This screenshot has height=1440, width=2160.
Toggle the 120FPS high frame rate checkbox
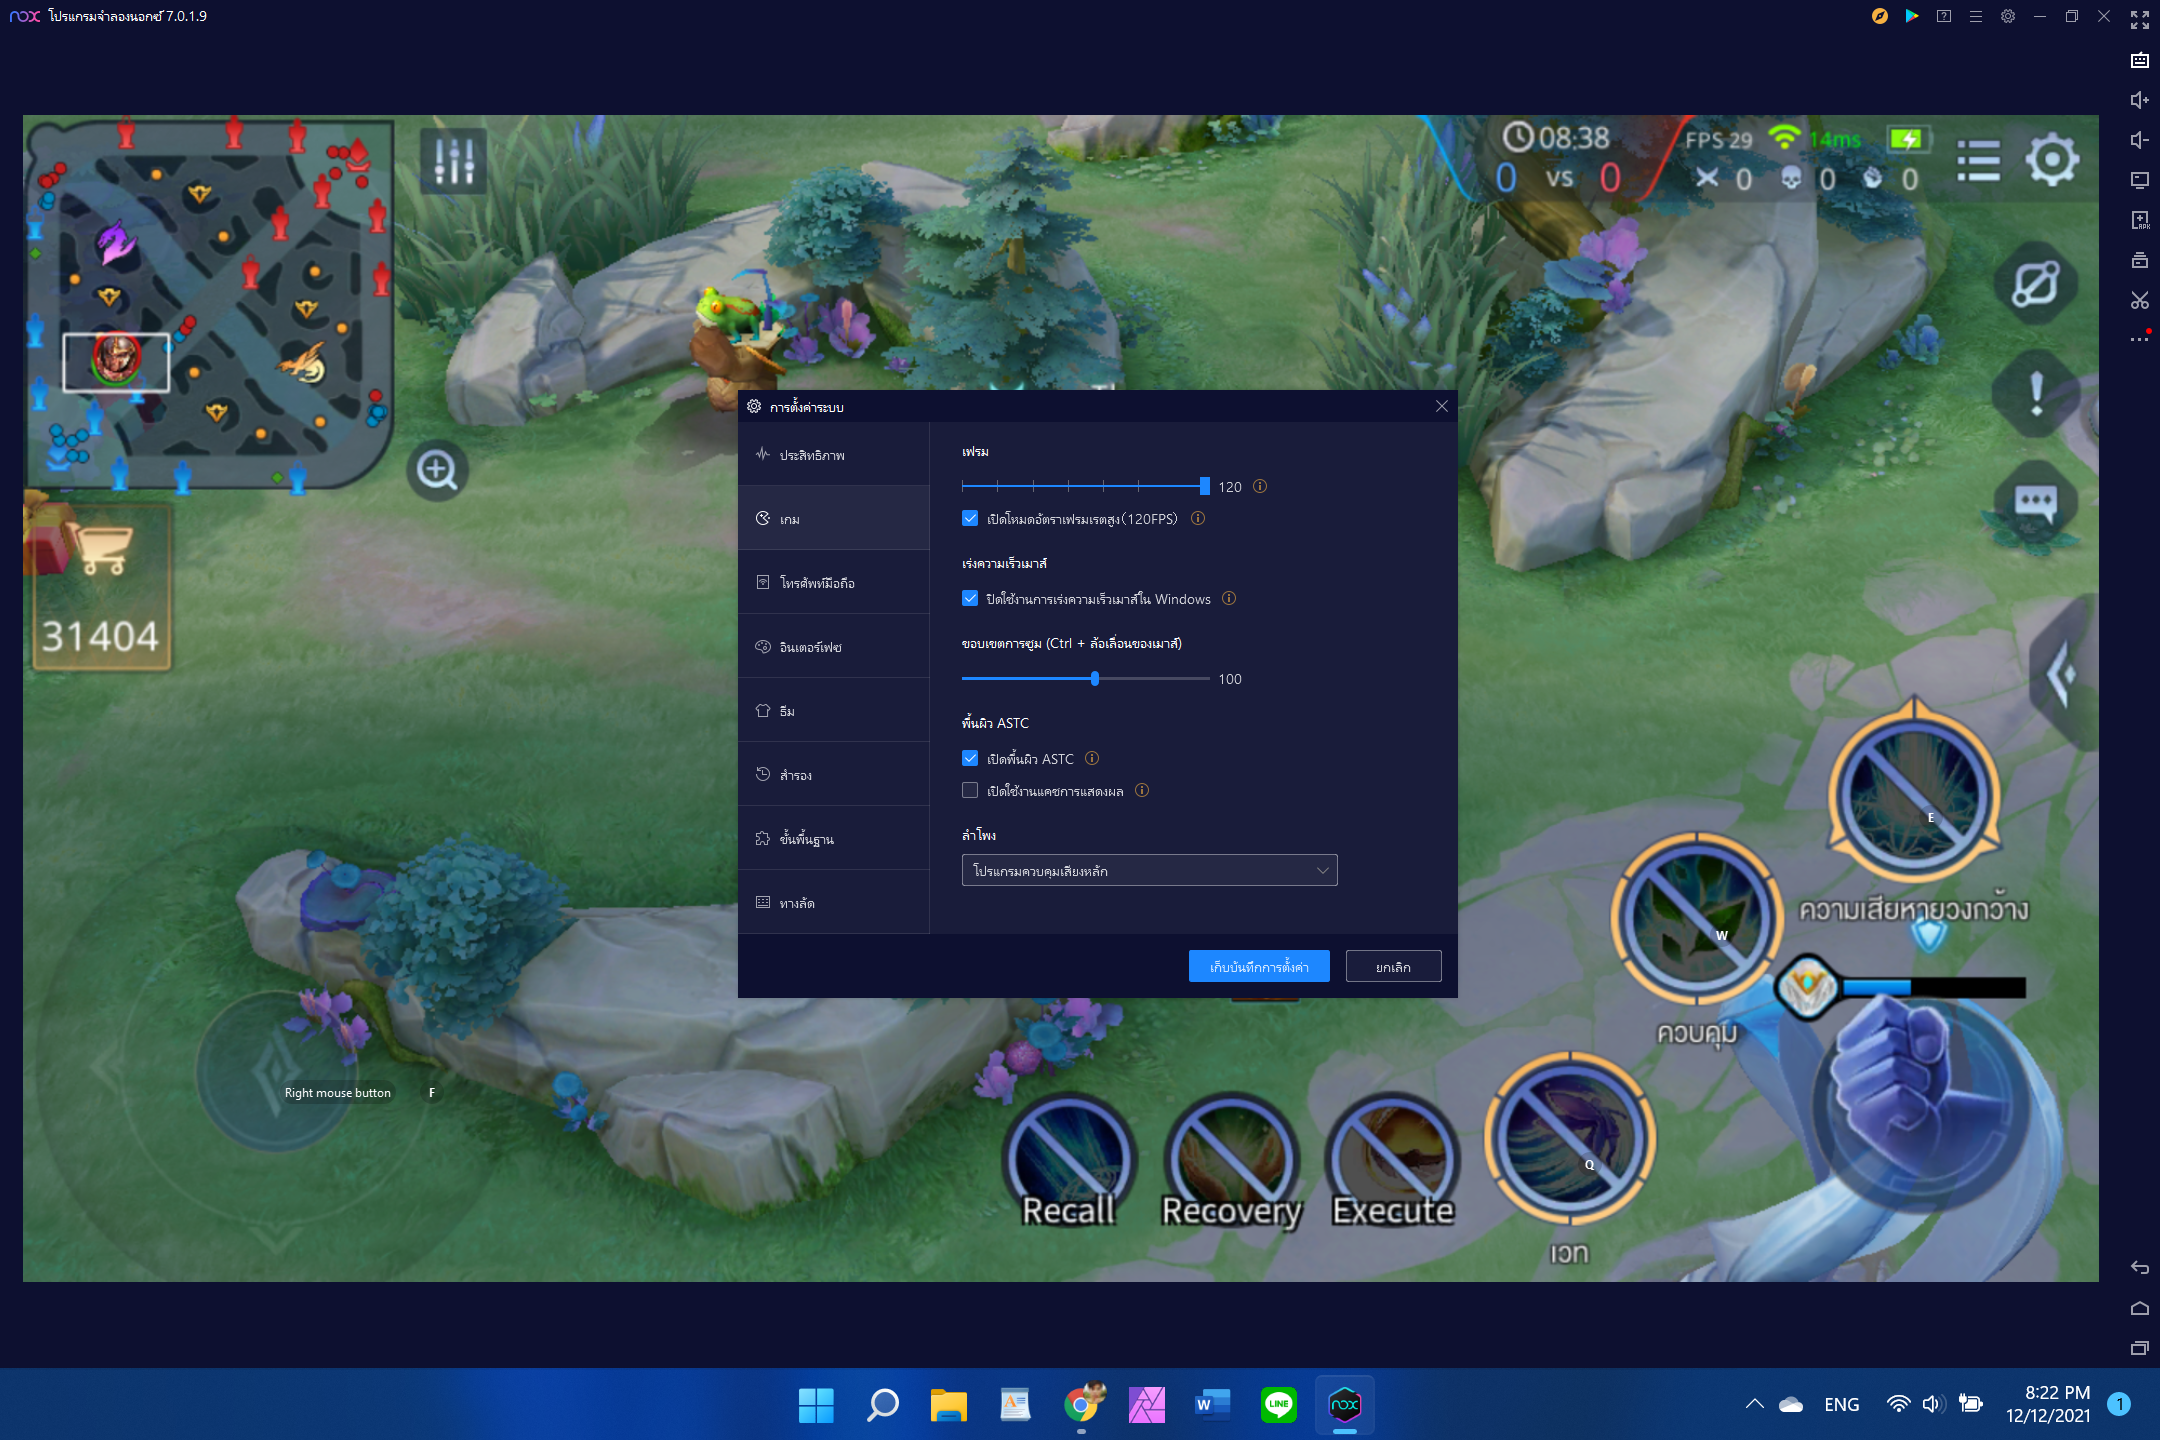(x=970, y=518)
